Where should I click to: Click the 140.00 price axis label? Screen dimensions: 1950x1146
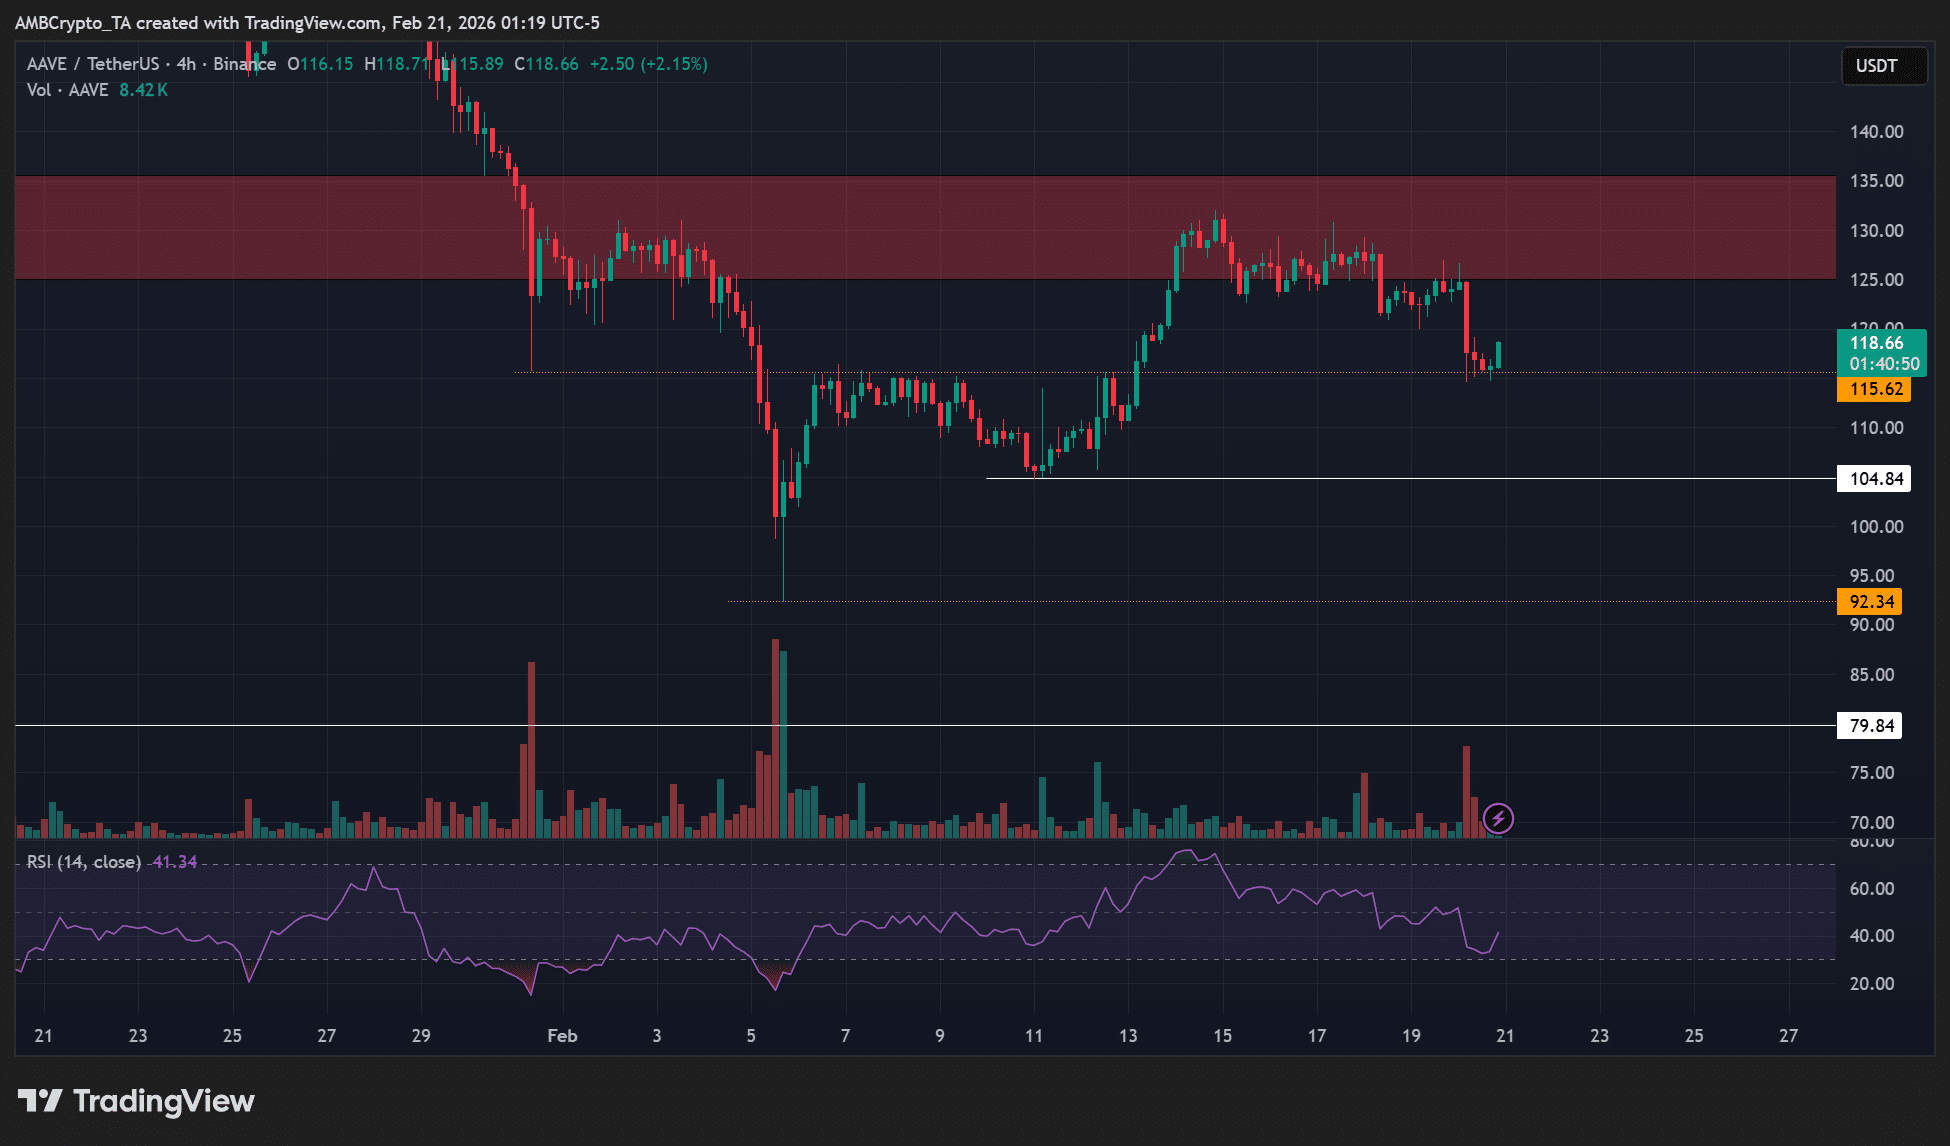1876,131
